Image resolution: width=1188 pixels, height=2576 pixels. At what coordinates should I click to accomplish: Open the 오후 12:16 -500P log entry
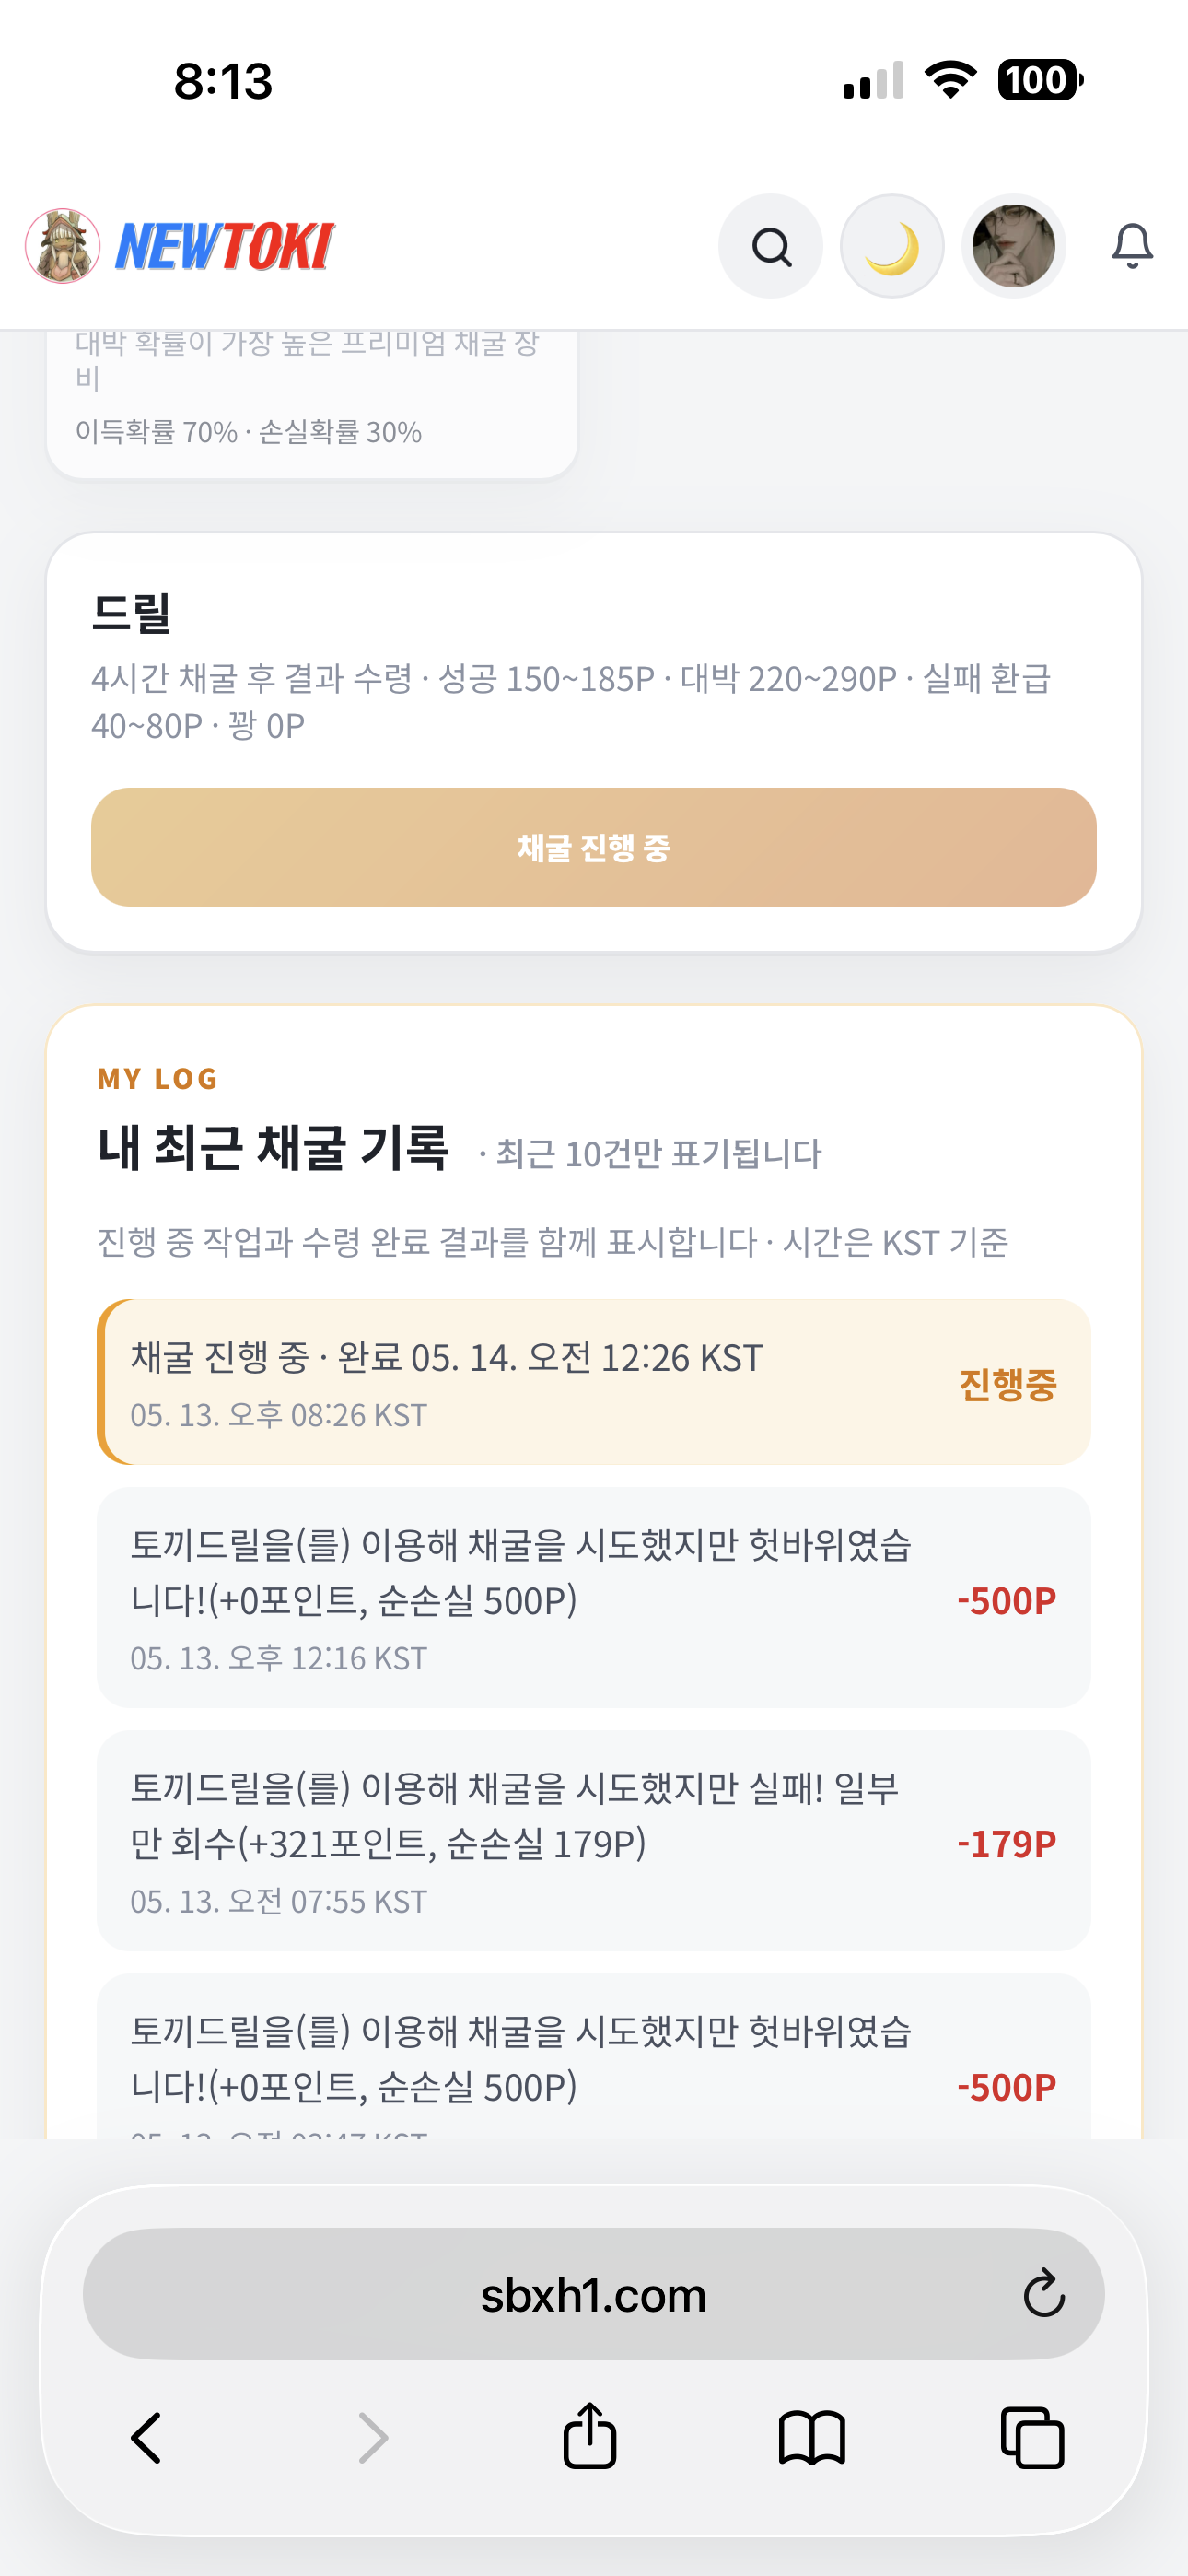coord(594,1598)
